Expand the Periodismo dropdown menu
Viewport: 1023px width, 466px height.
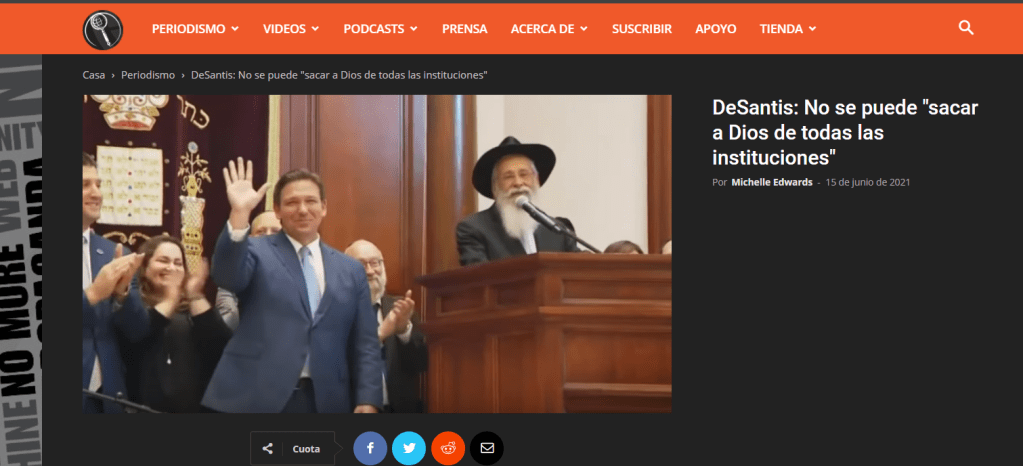195,29
